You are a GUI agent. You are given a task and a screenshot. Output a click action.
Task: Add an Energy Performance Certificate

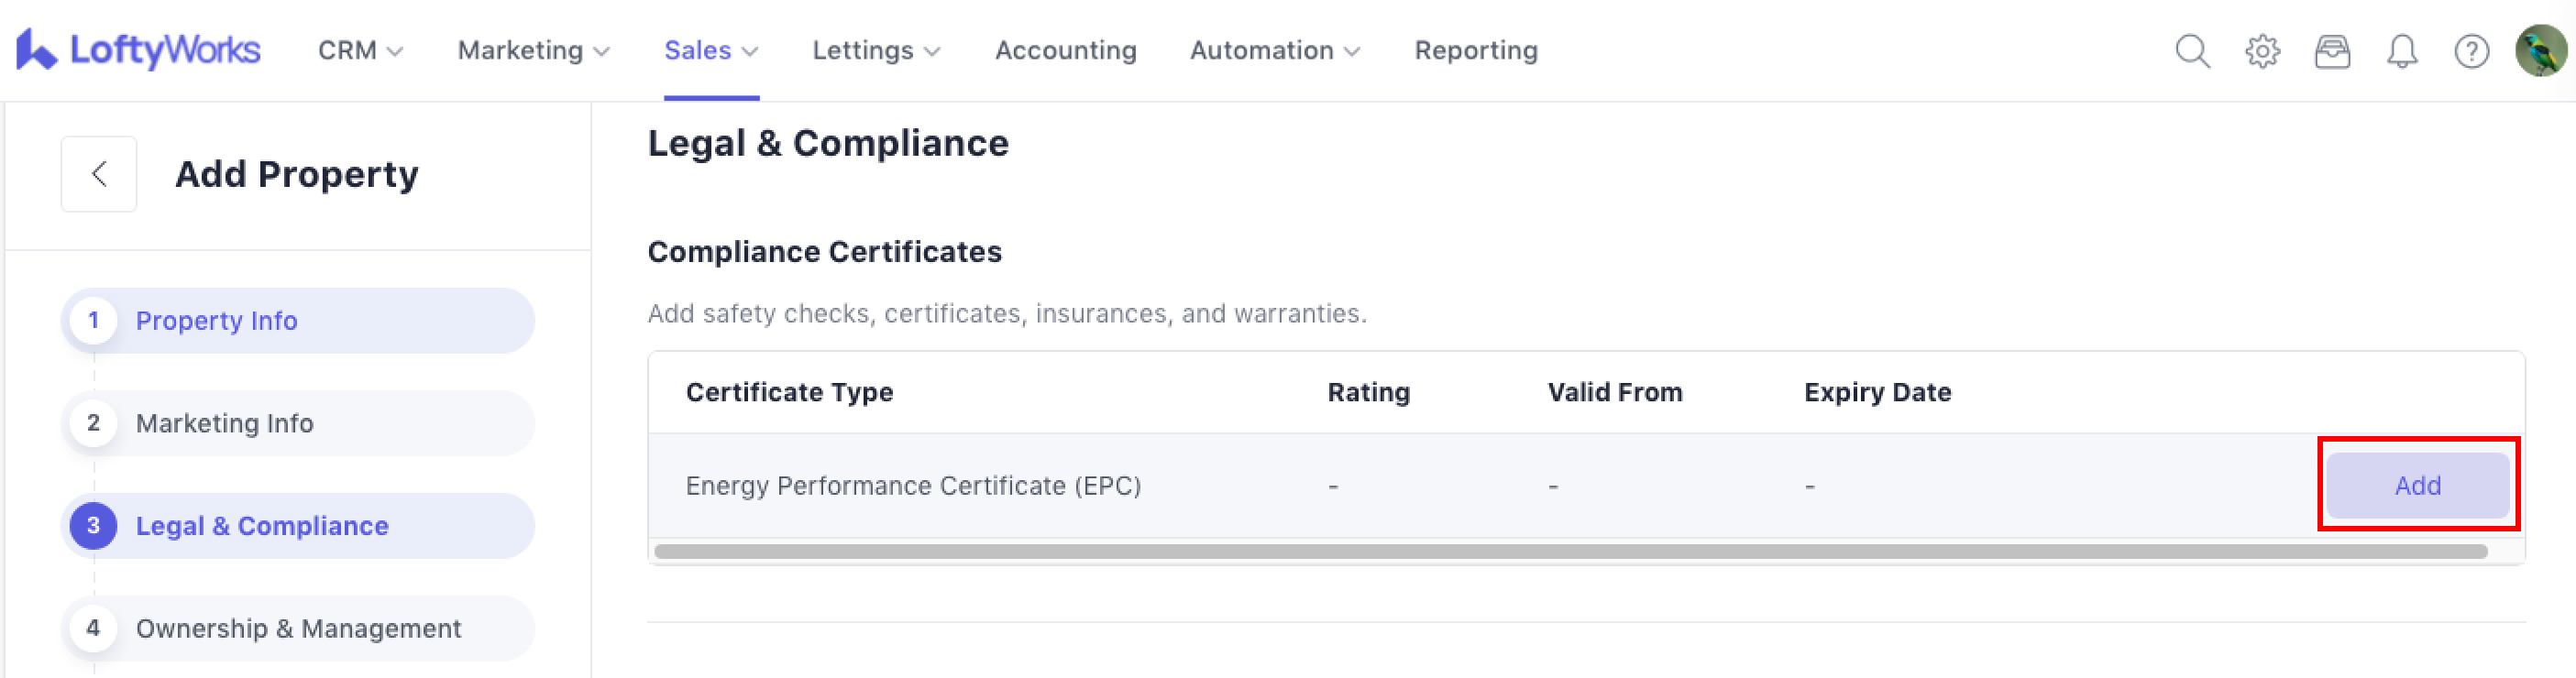click(x=2417, y=485)
